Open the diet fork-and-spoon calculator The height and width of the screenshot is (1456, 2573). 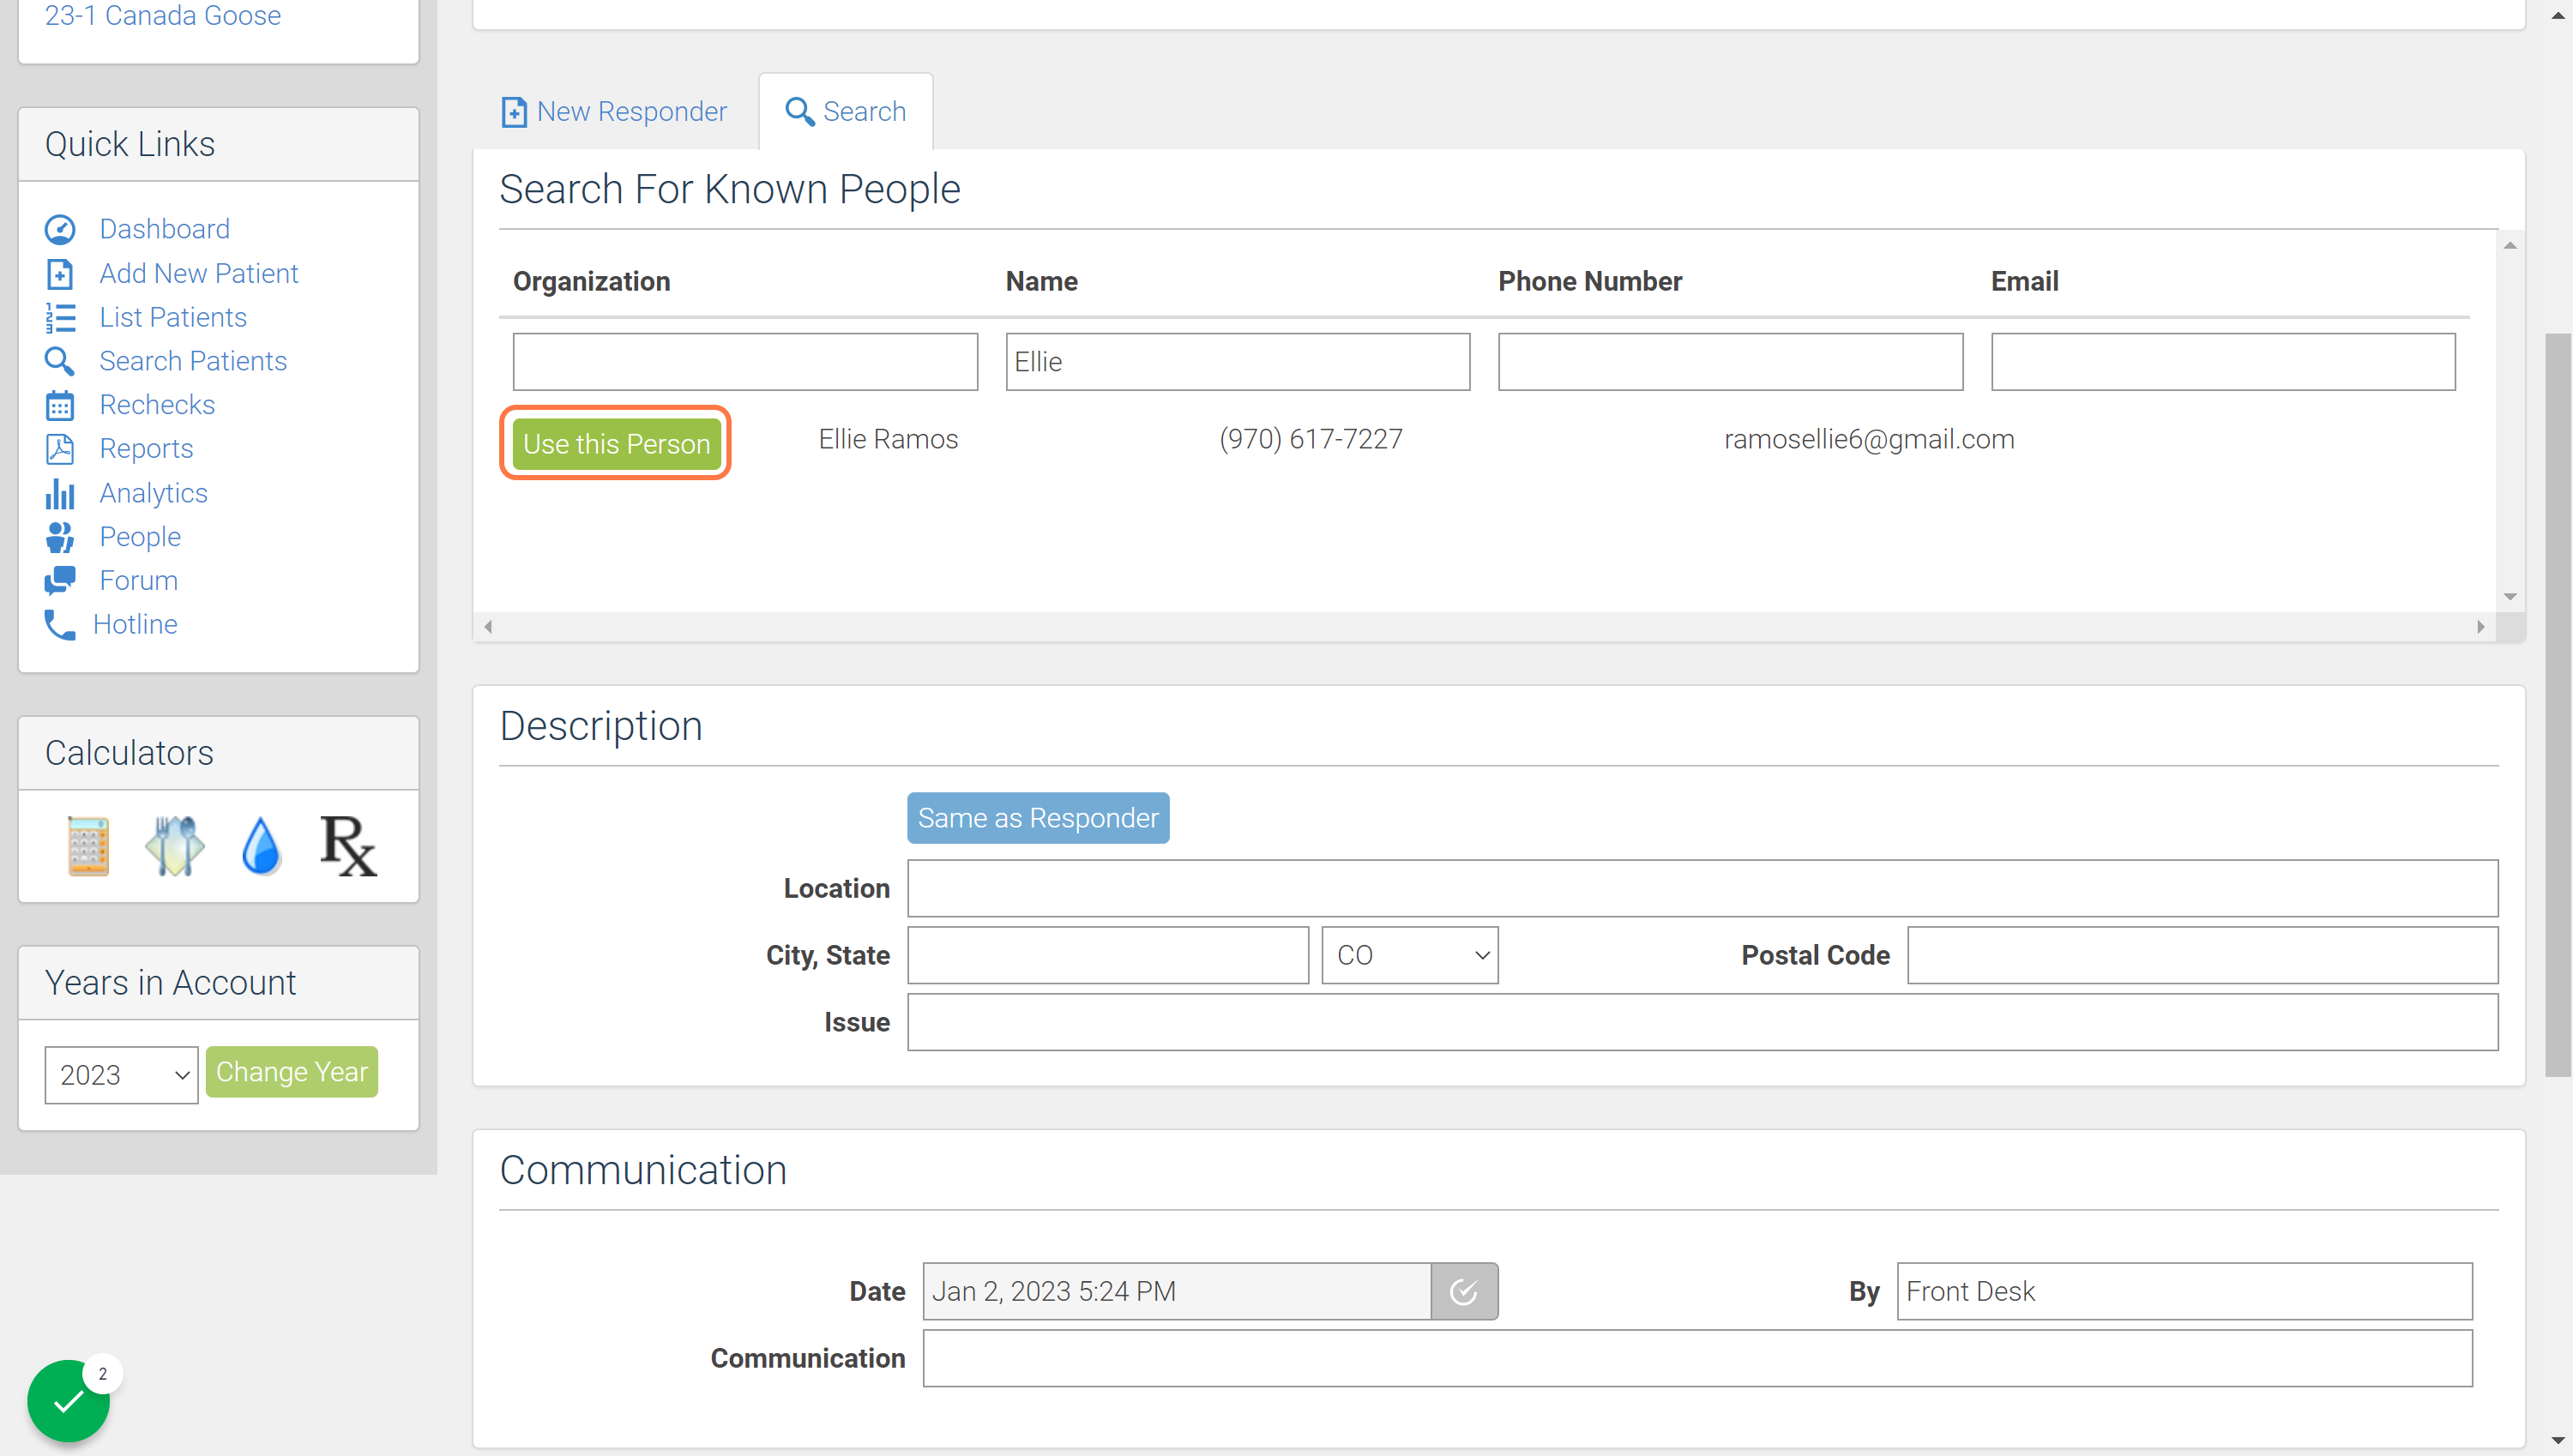174,846
